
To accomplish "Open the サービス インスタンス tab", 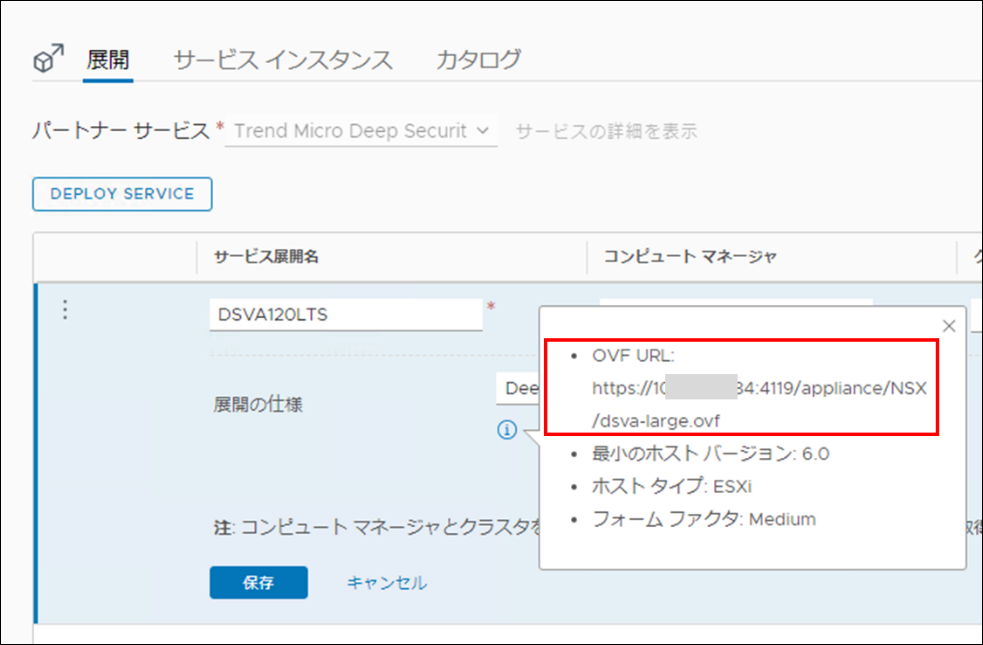I will click(x=283, y=59).
